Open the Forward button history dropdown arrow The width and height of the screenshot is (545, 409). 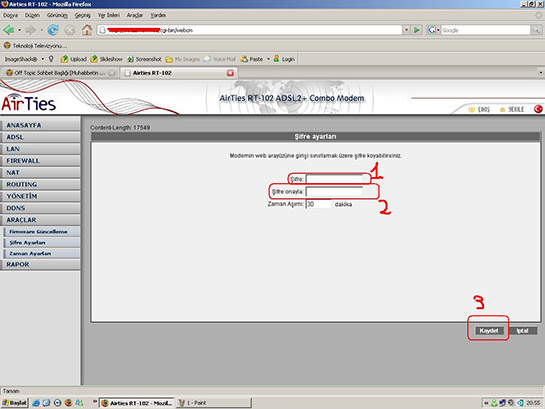tap(41, 30)
